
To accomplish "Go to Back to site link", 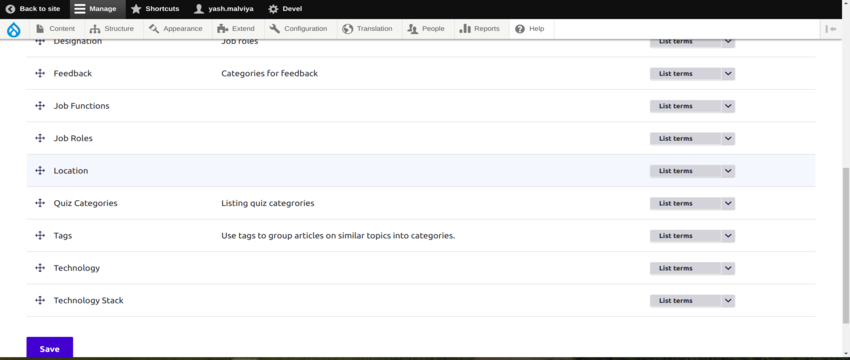I will [33, 9].
